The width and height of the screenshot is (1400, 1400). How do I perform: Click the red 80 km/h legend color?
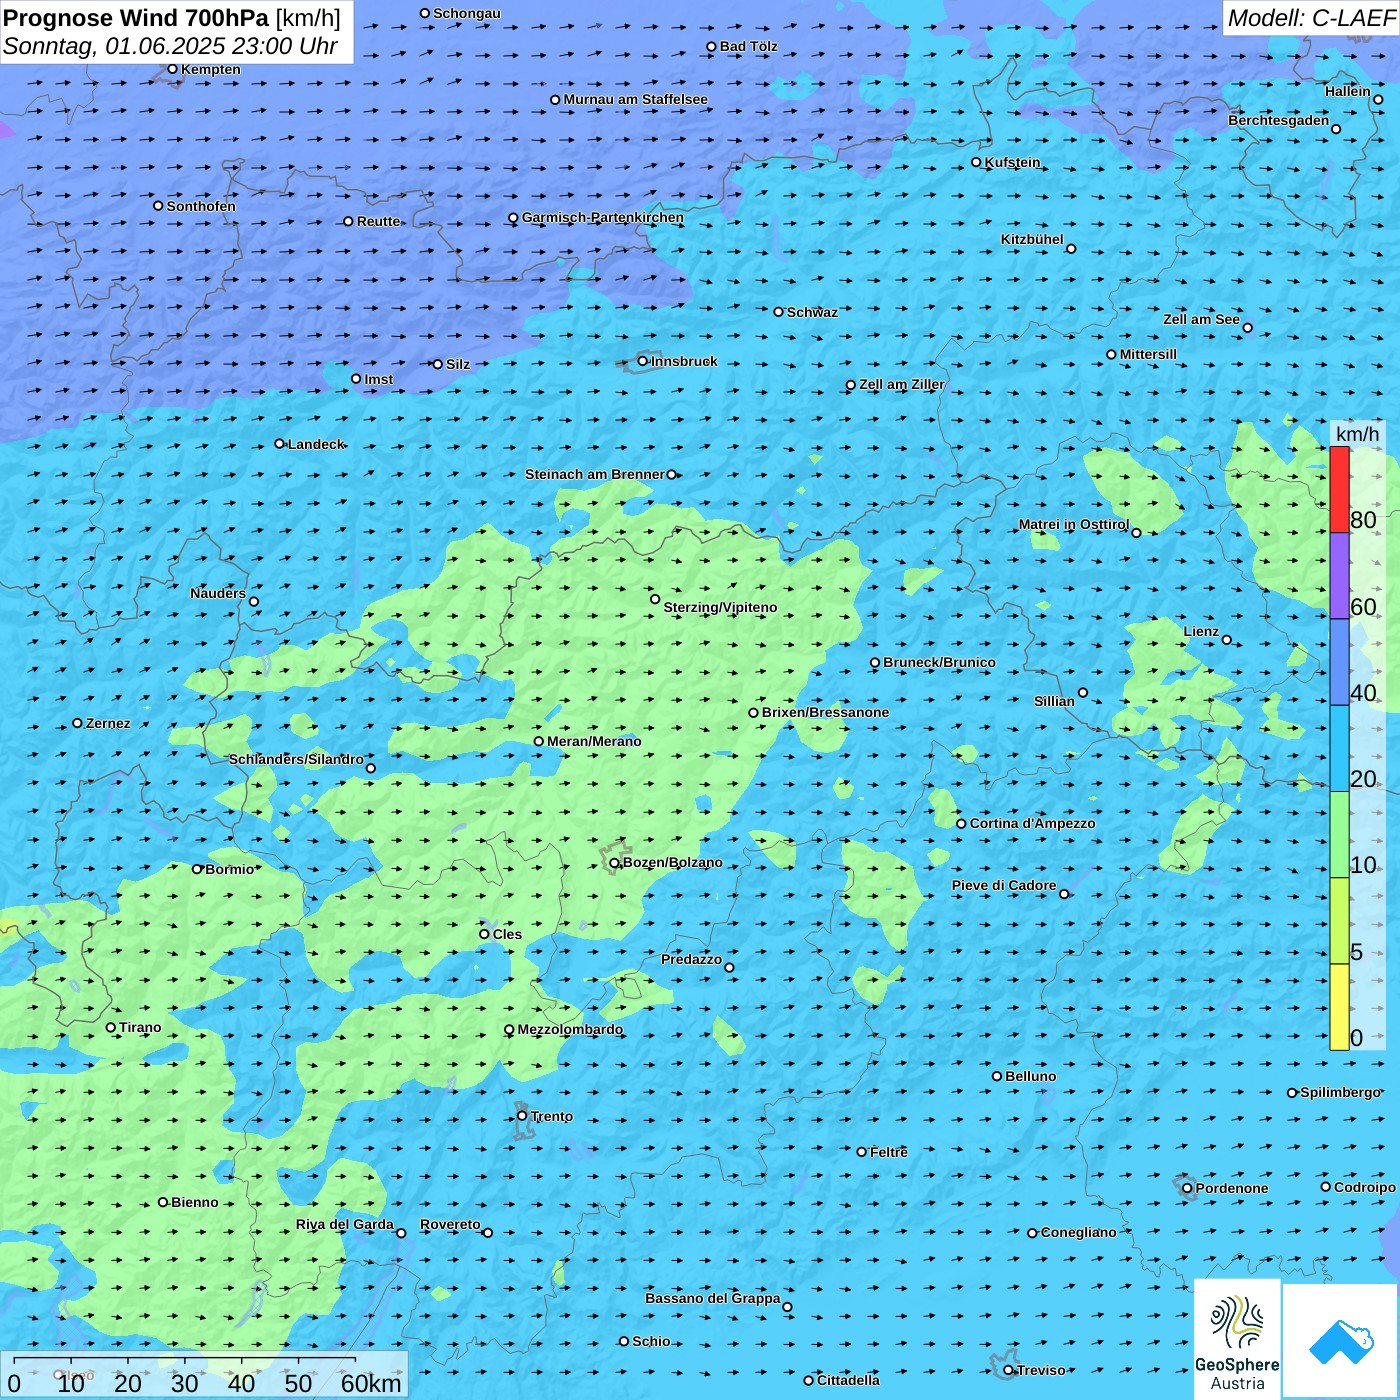click(1339, 489)
